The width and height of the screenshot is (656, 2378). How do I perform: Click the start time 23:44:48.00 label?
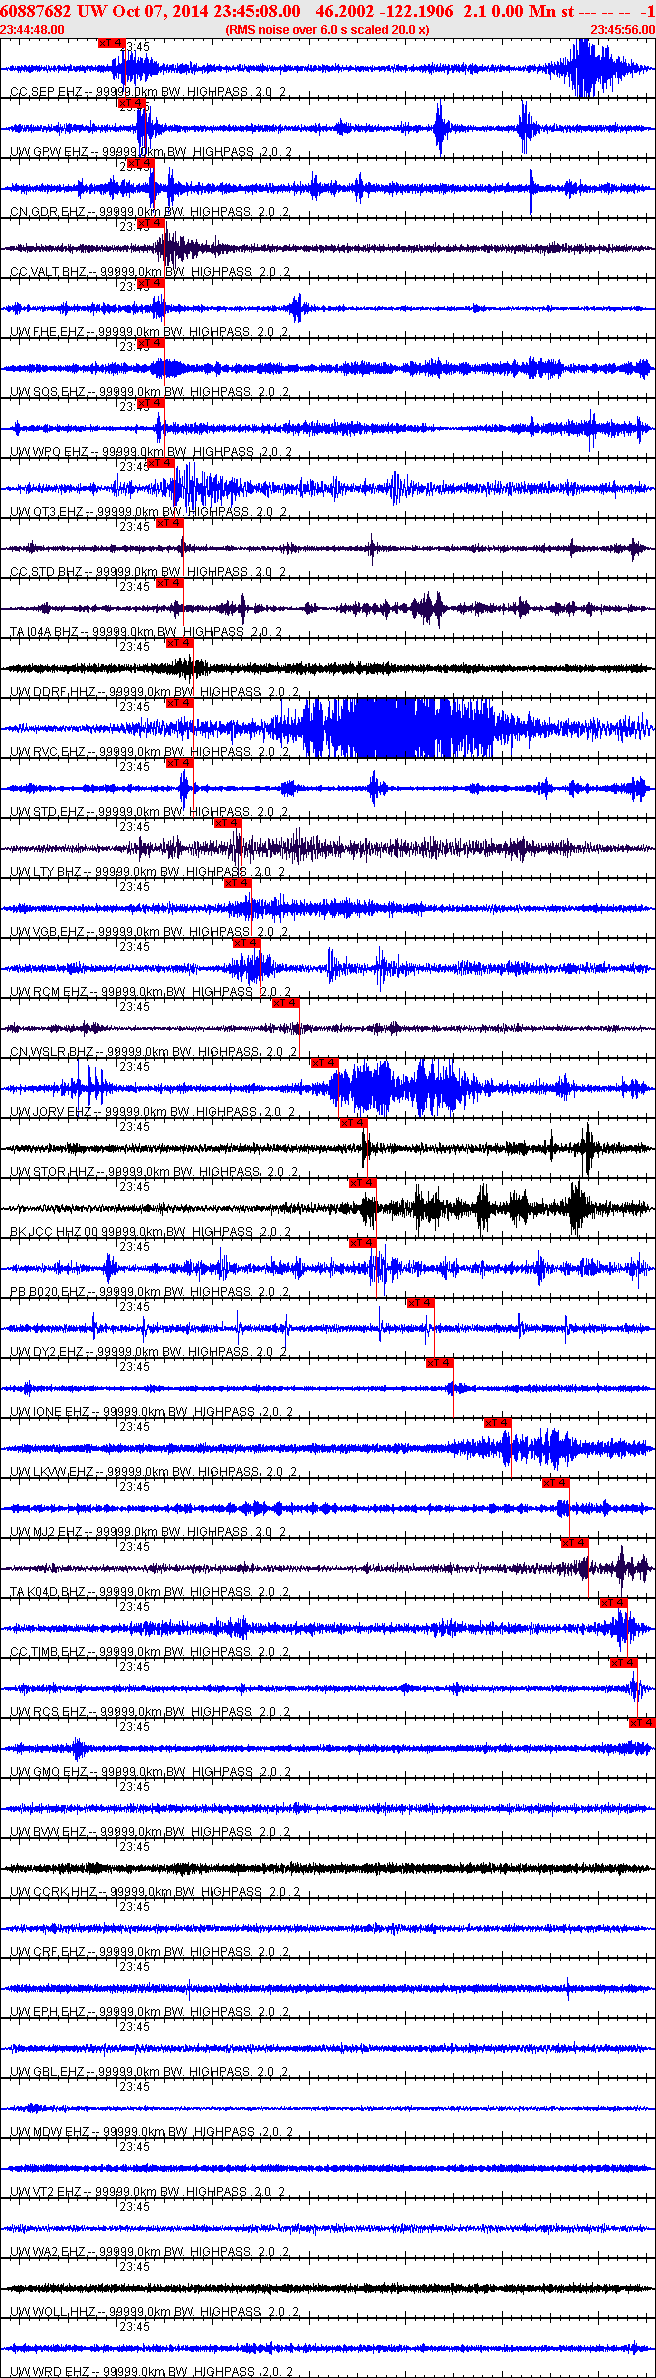click(32, 30)
